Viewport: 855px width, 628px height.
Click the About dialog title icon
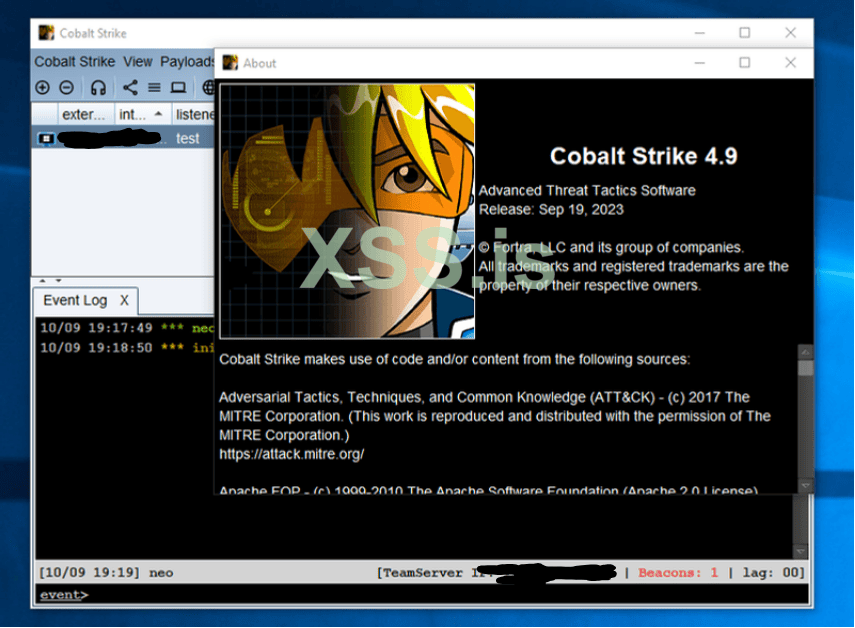tap(230, 63)
